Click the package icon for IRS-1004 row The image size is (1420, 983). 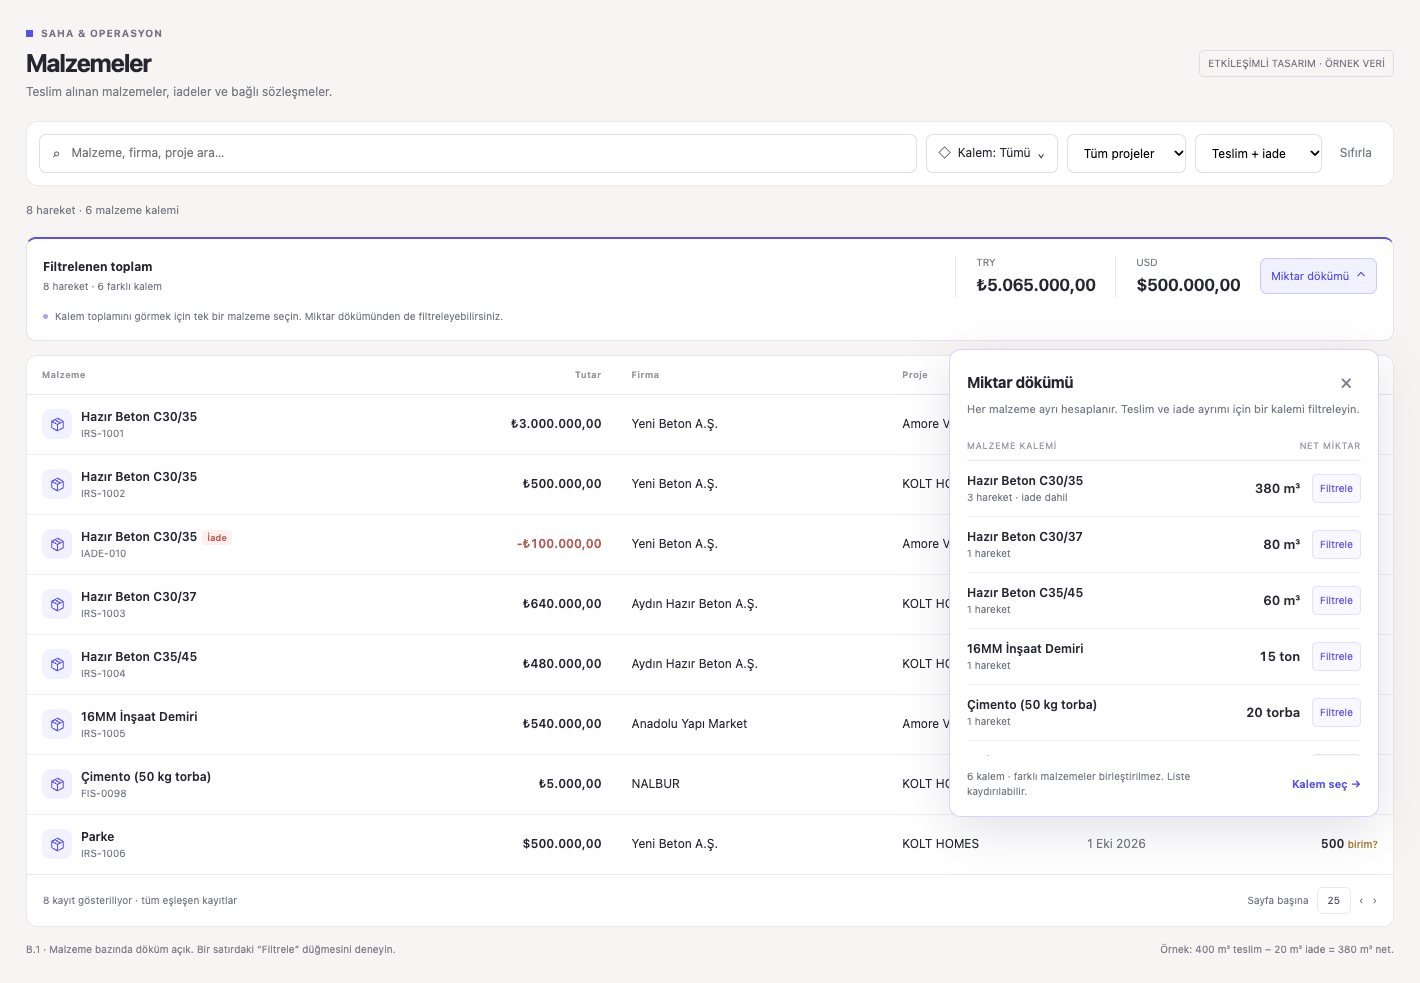[57, 664]
